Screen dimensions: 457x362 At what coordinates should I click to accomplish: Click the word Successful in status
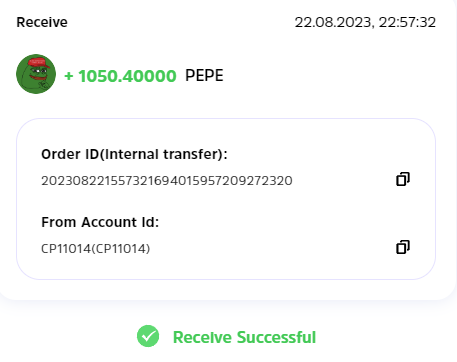point(276,337)
